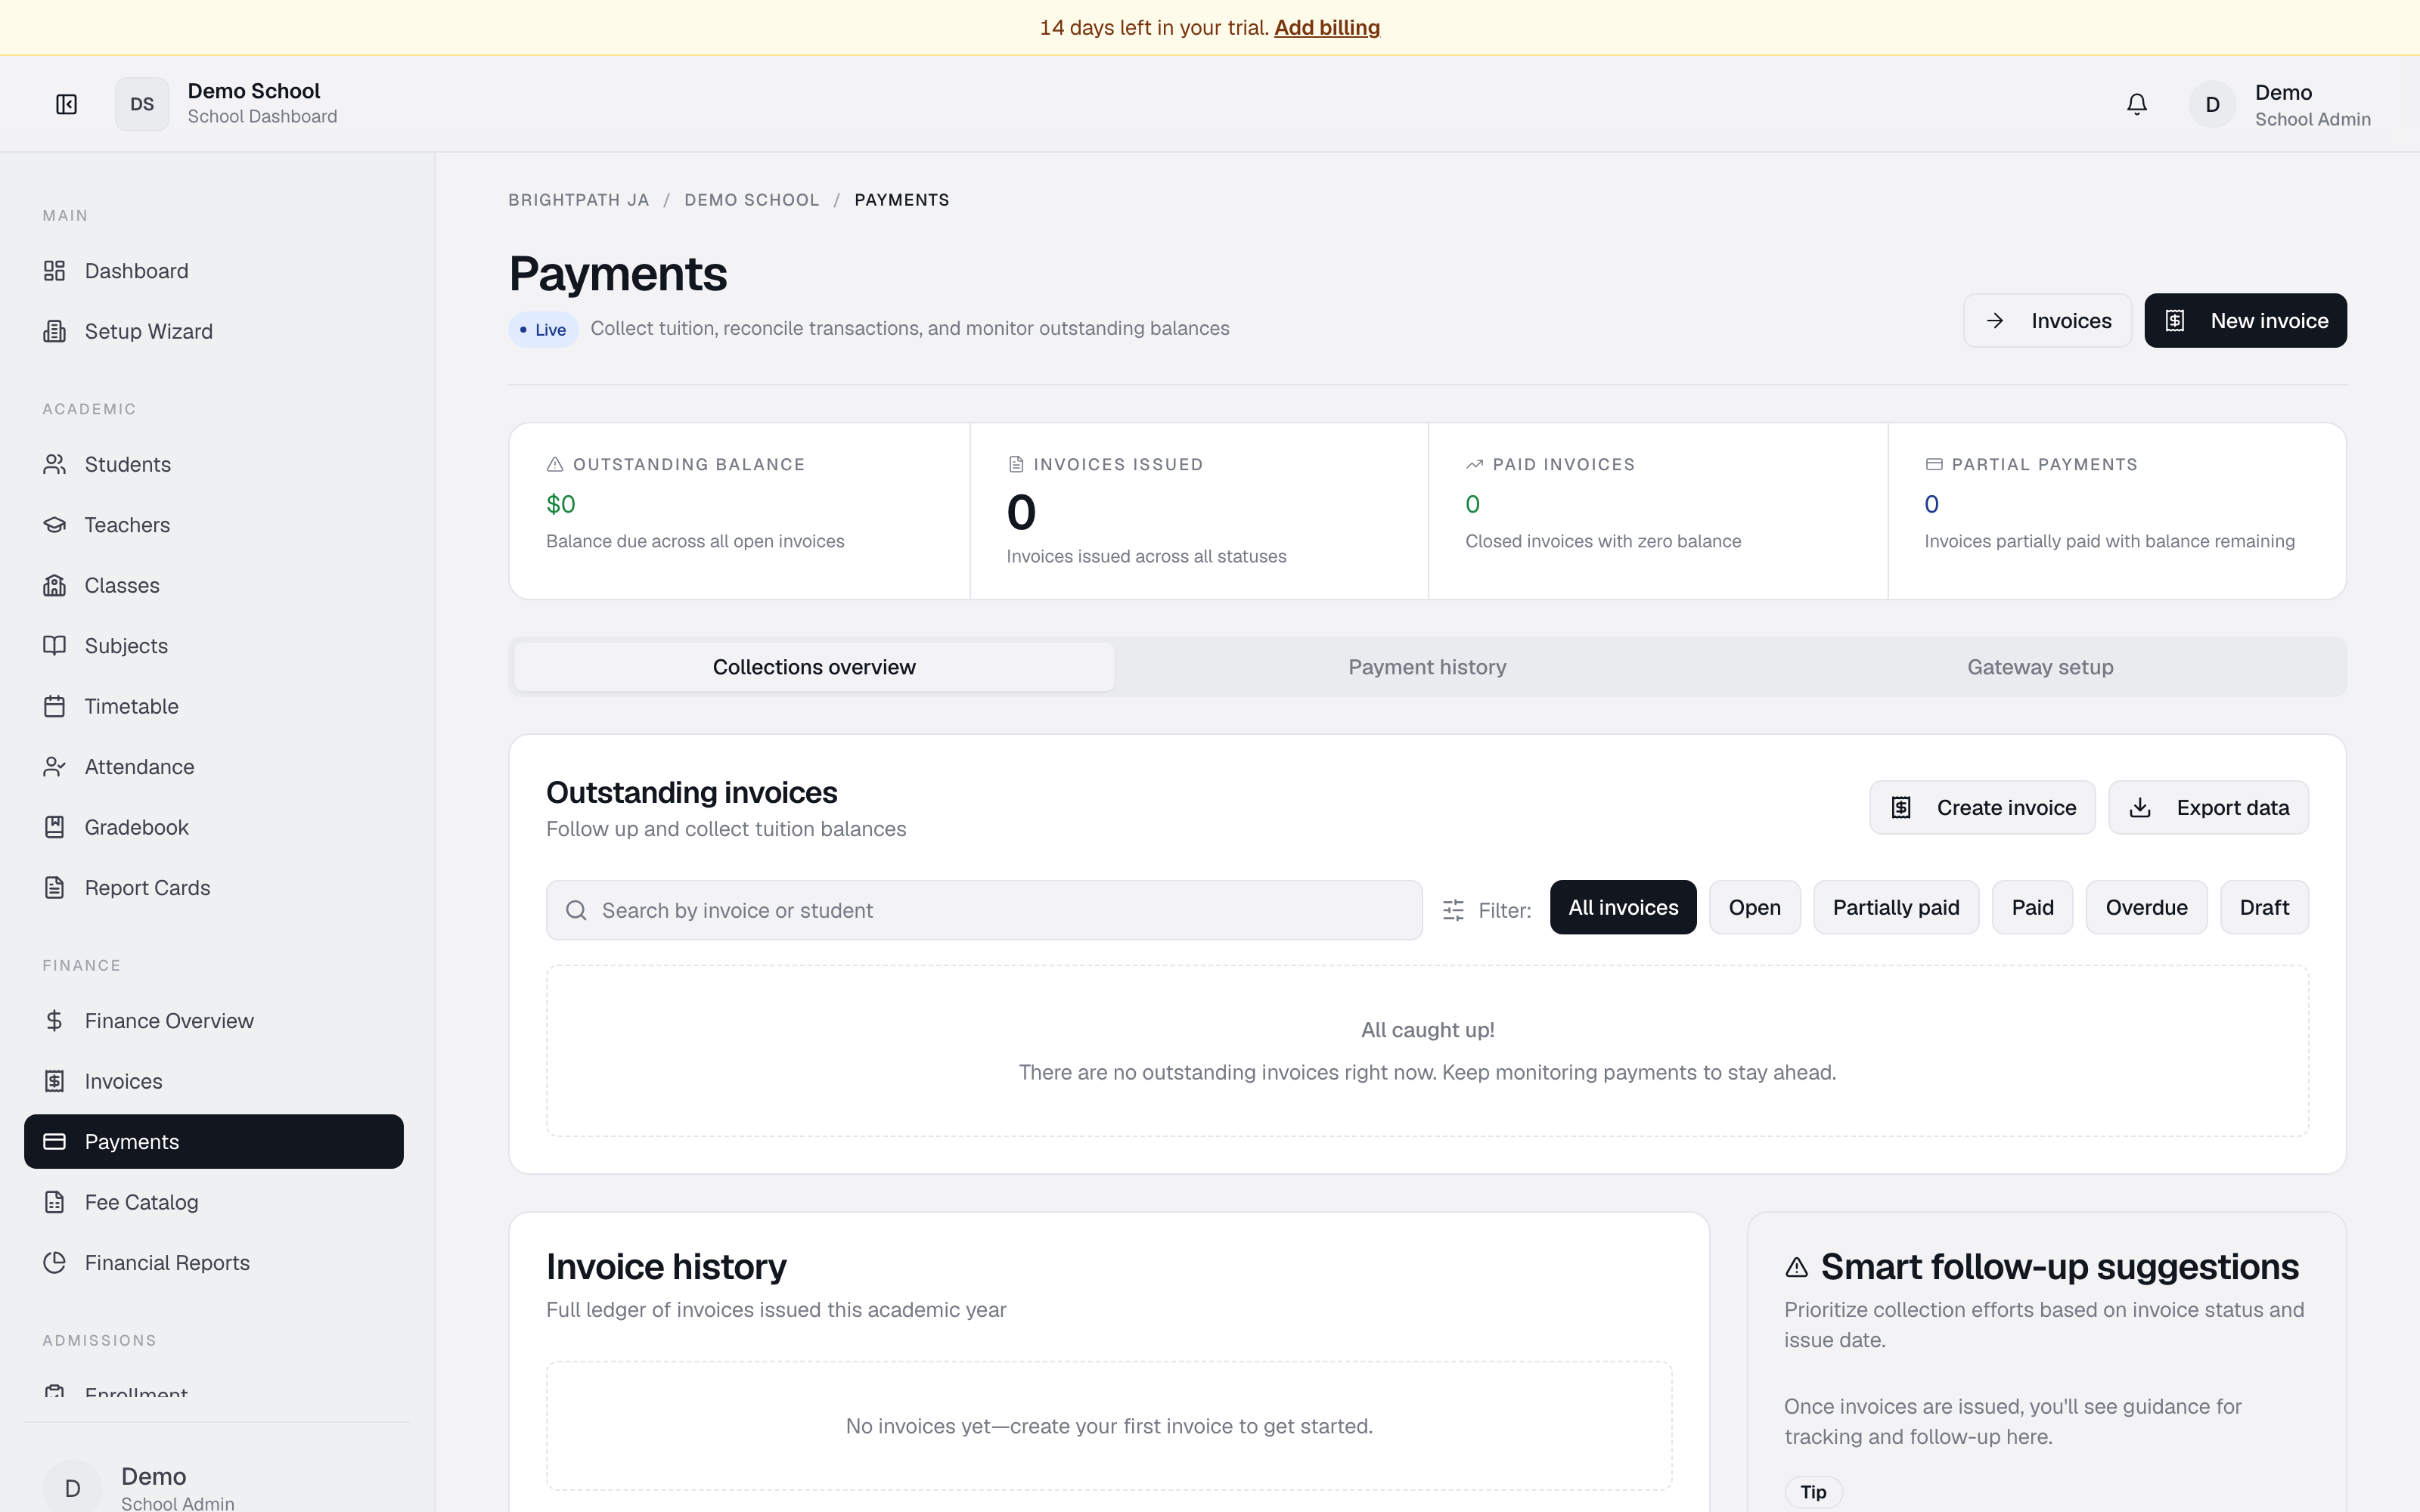Select the All invoices filter

click(x=1623, y=907)
